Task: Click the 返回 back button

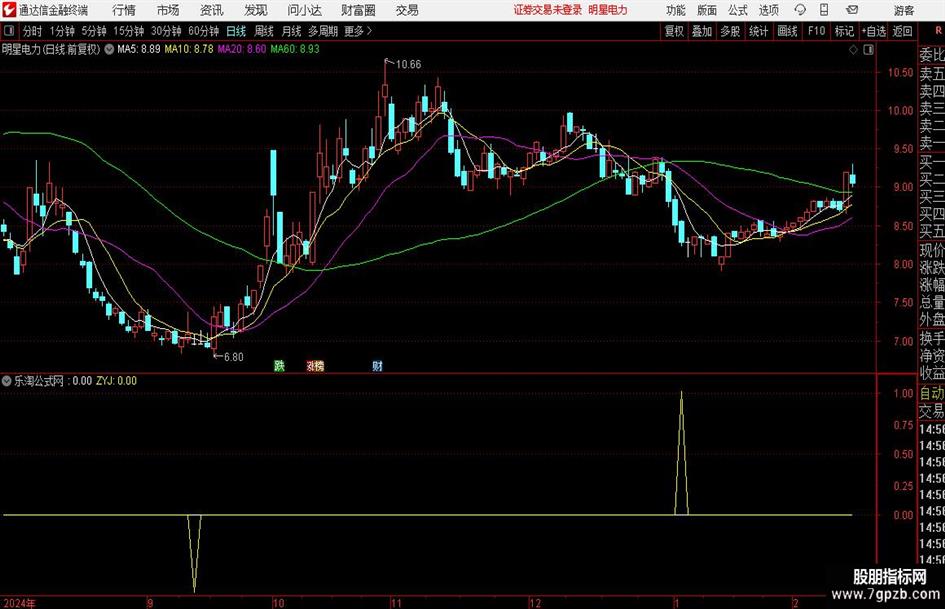Action: point(902,31)
